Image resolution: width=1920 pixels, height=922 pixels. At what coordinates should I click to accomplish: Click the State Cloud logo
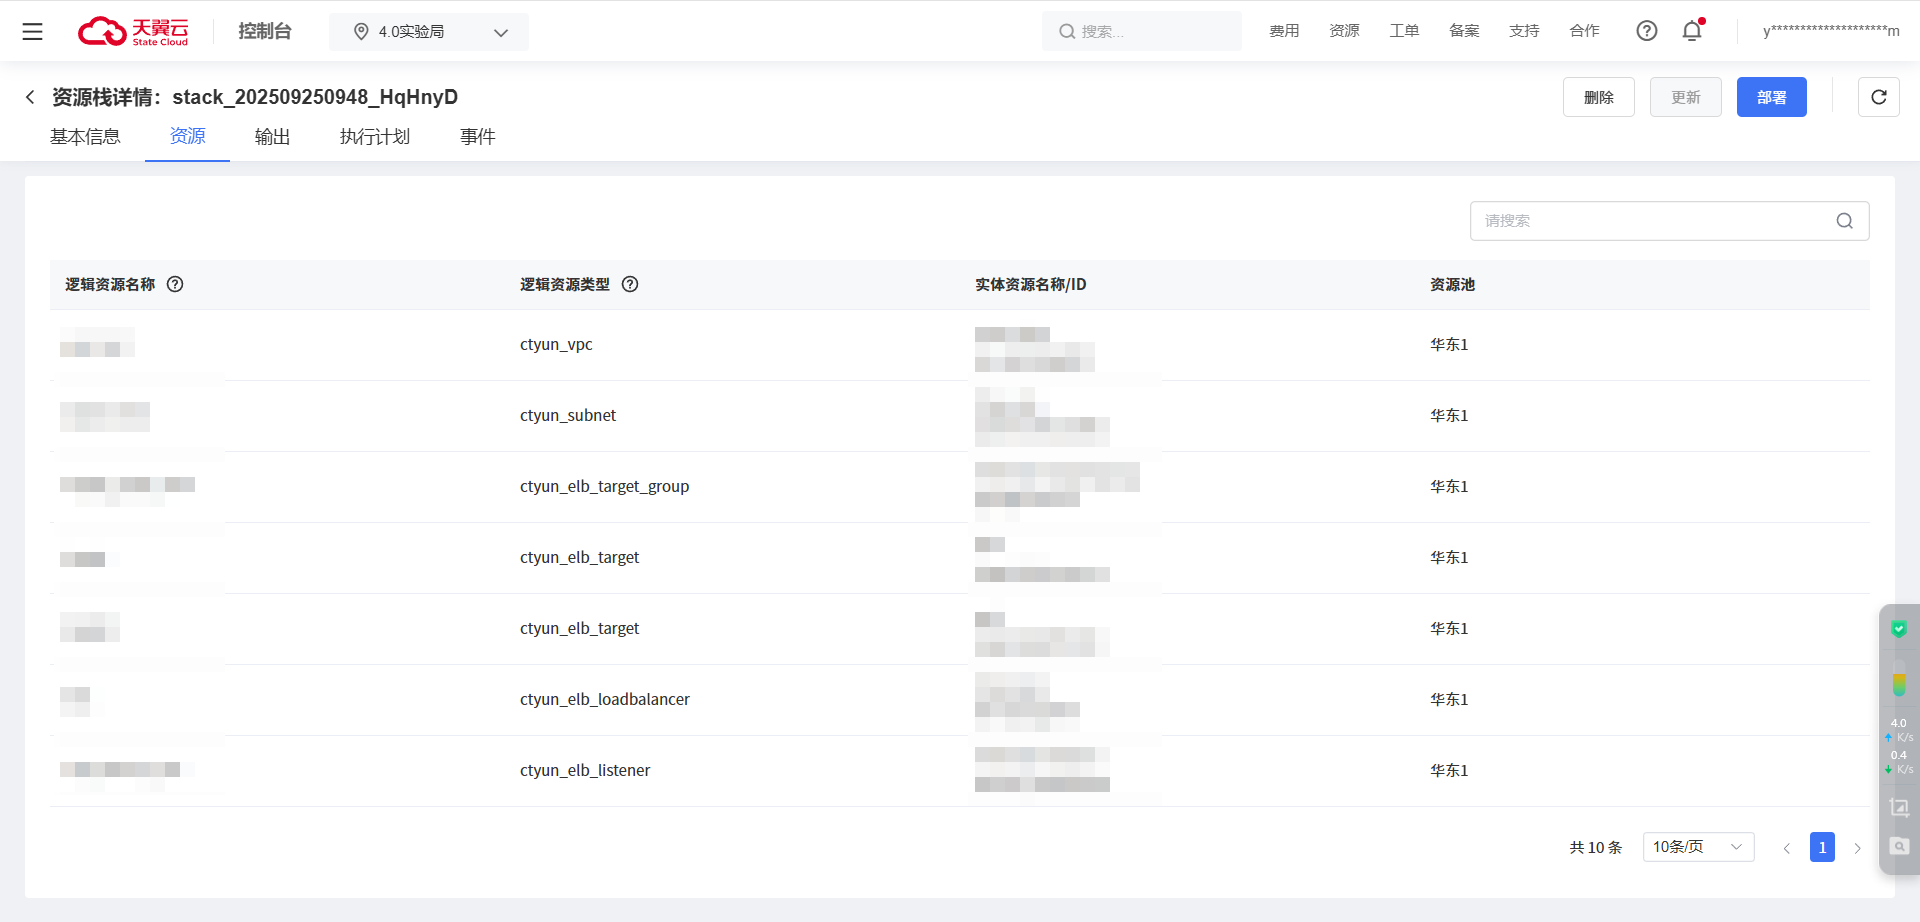click(x=133, y=32)
